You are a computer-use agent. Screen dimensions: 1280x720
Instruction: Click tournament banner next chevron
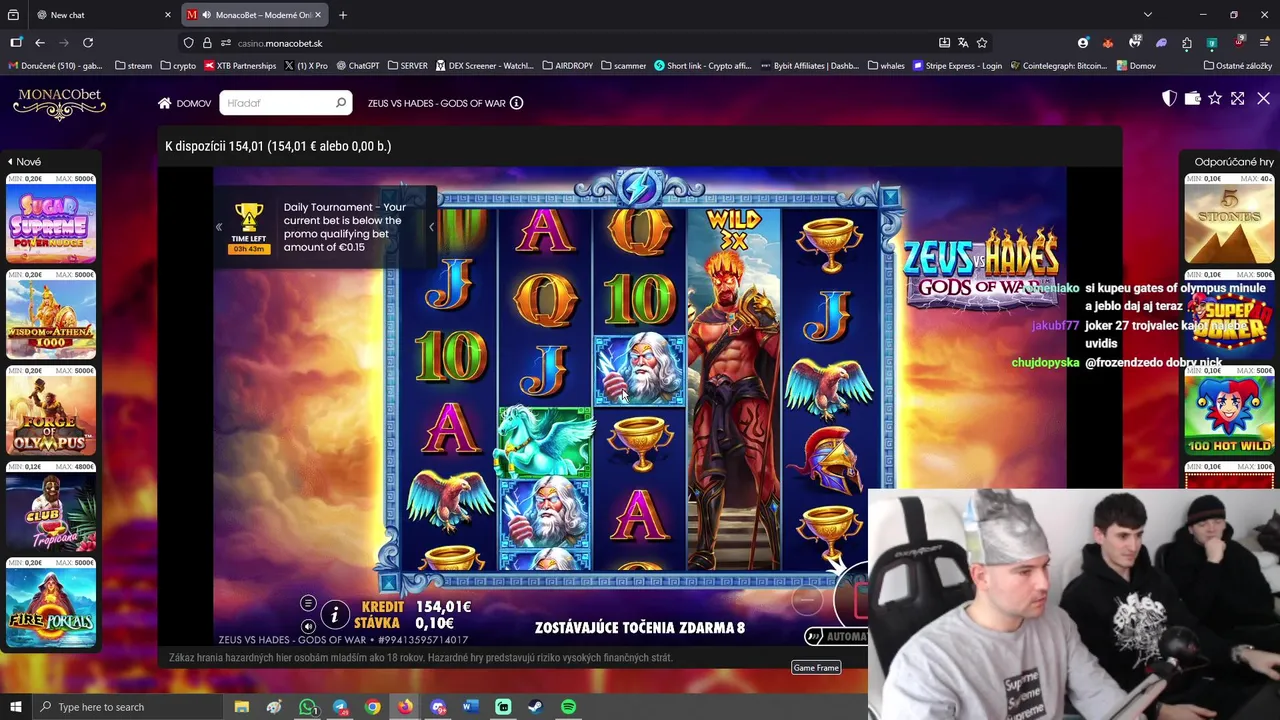coord(431,227)
